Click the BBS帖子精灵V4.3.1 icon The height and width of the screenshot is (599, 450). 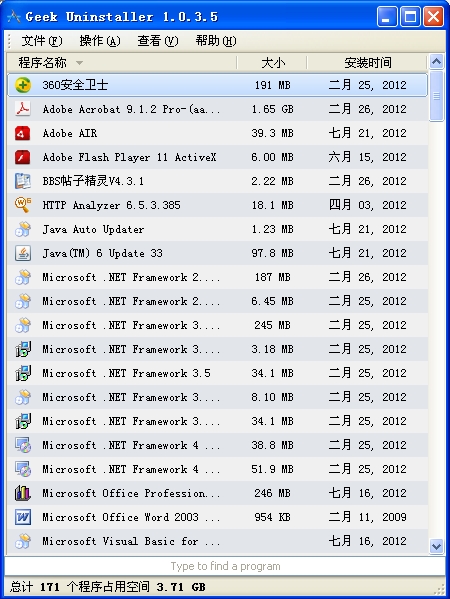coord(23,181)
